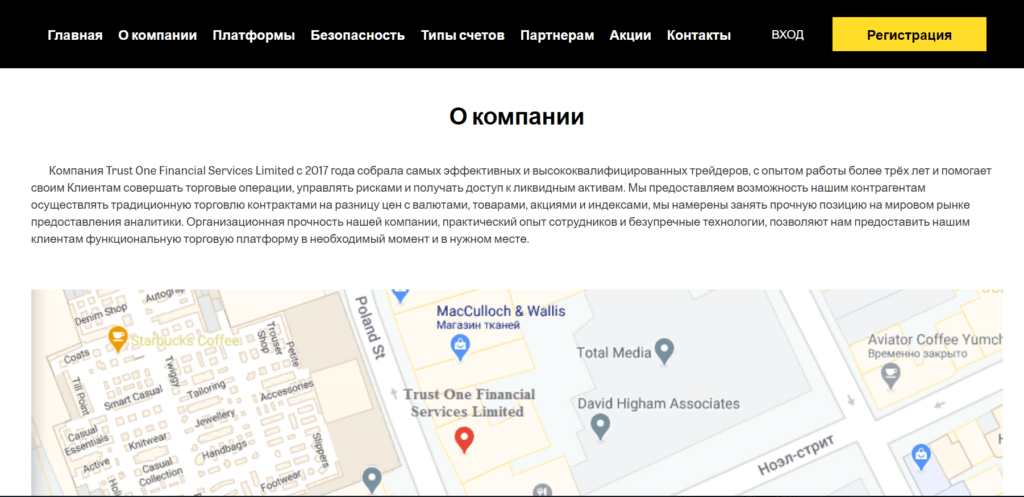Click the Handbags label on map
Viewport: 1024px width, 497px height.
(223, 451)
